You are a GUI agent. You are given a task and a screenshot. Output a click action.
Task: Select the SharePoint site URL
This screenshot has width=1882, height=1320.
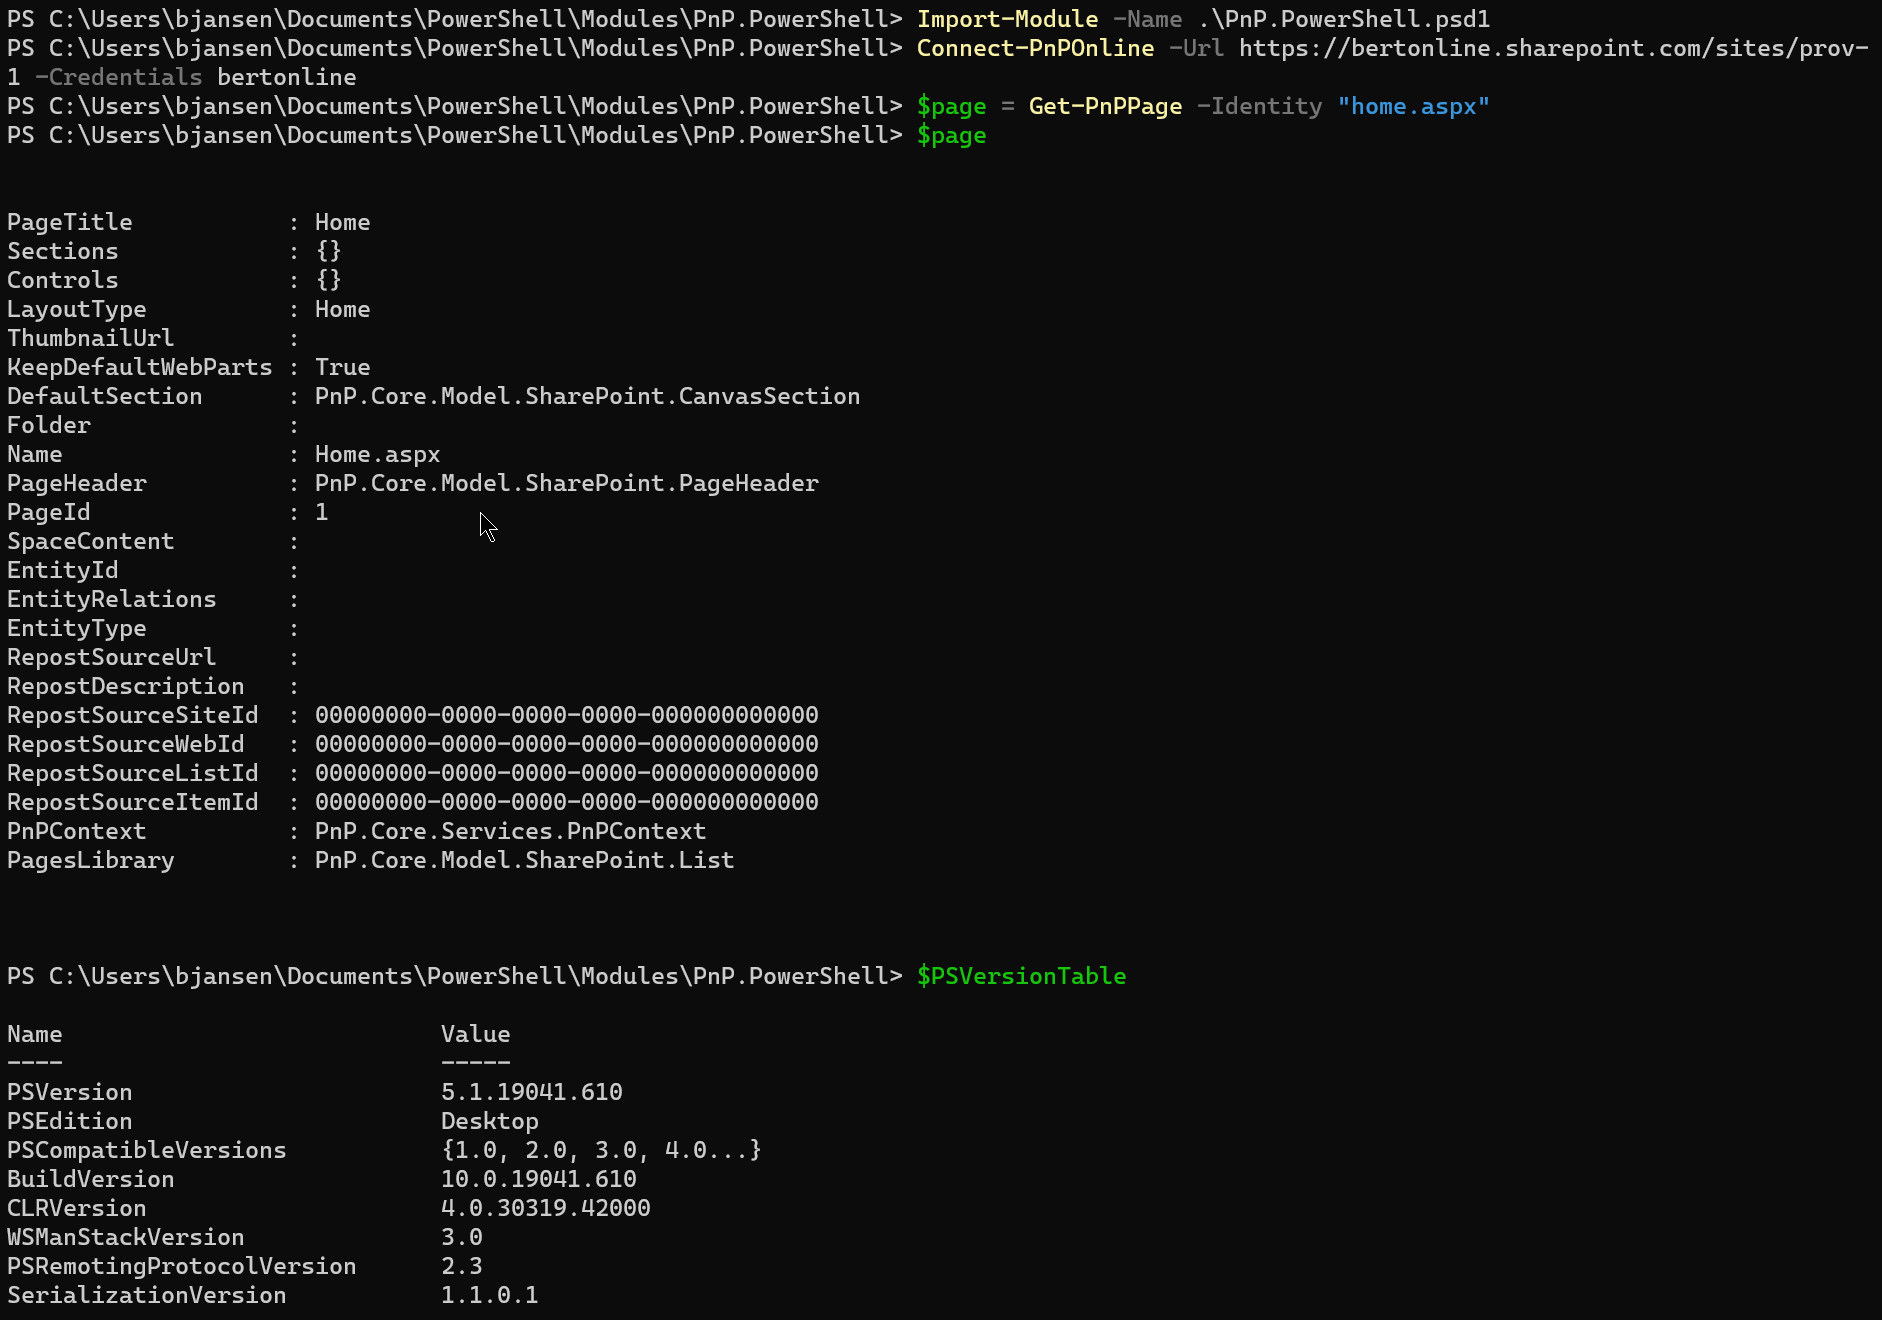coord(1550,48)
